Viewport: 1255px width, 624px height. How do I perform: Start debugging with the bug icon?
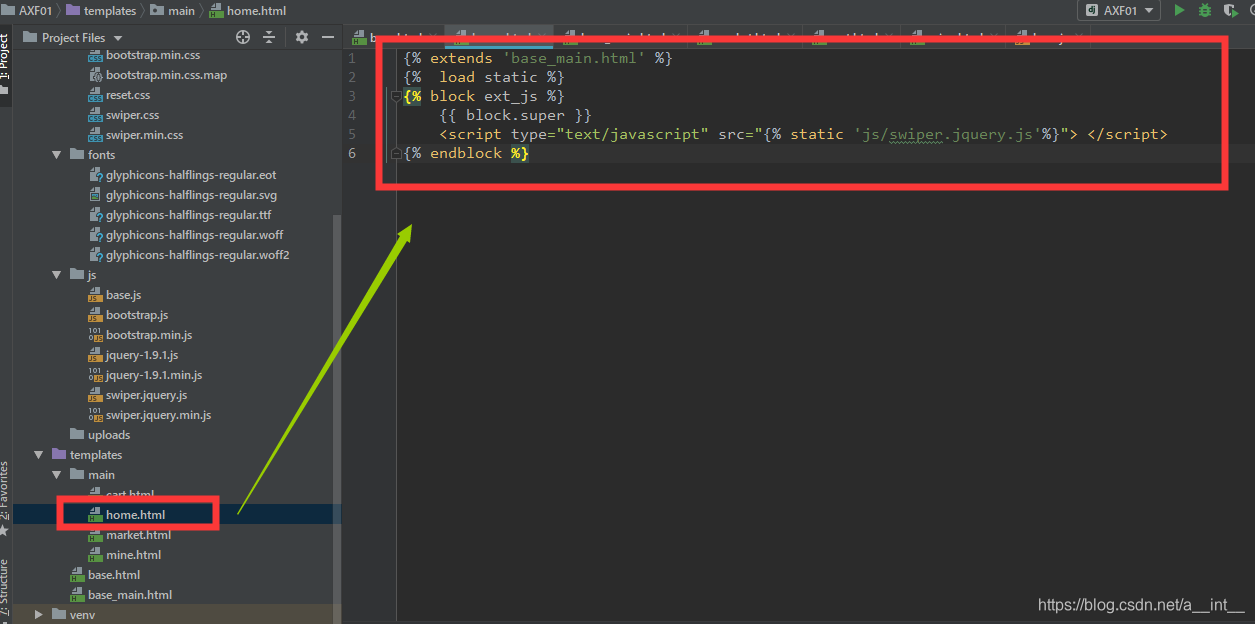pos(1204,10)
